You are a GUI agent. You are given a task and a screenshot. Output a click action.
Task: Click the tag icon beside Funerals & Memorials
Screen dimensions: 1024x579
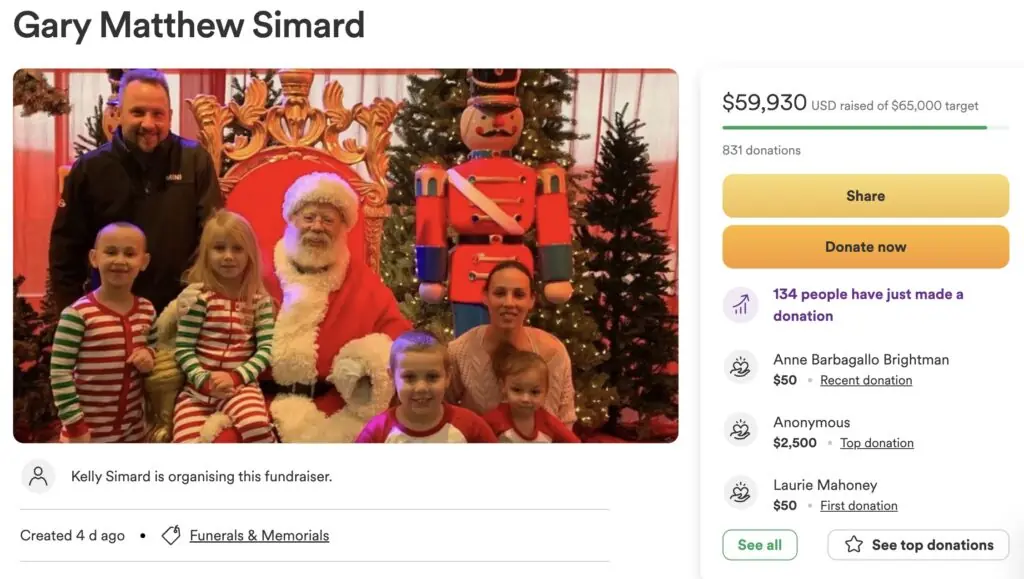171,536
